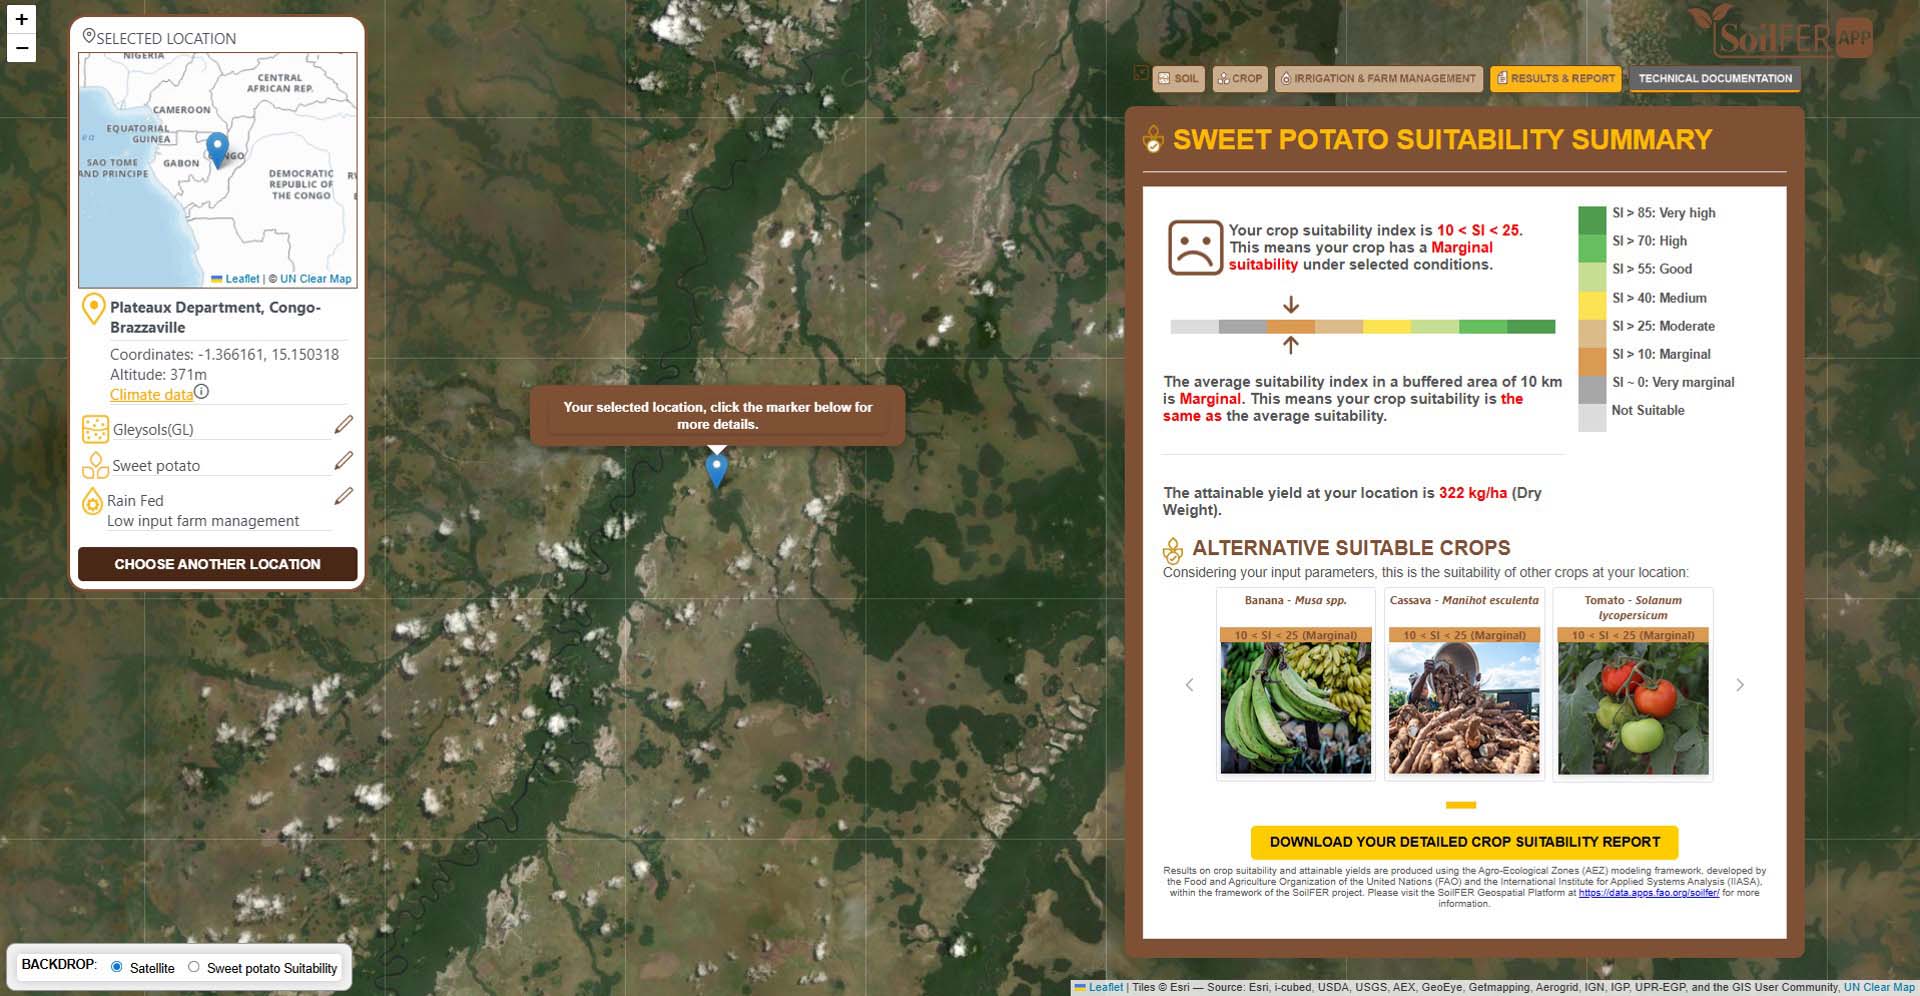Click the yellow carousel page indicator
1920x996 pixels.
click(x=1460, y=805)
